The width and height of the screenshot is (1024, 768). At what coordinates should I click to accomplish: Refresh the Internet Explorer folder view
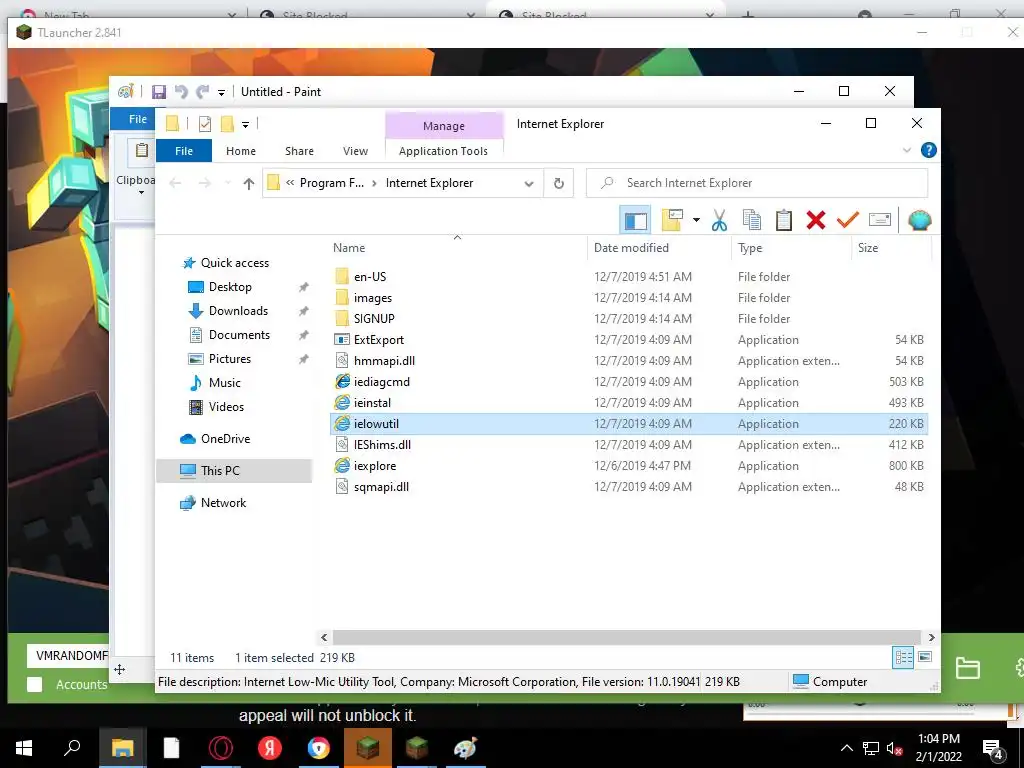click(x=558, y=184)
